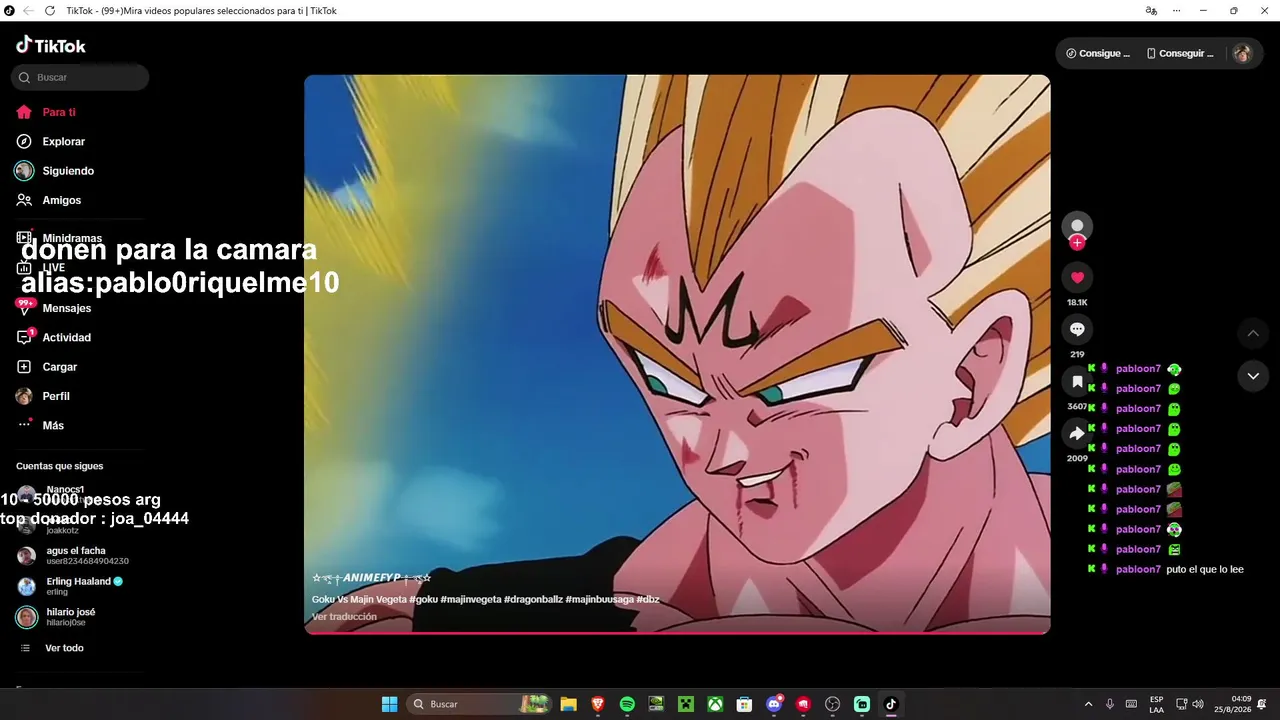
Task: Open Minecraft from the taskbar
Action: pos(686,704)
